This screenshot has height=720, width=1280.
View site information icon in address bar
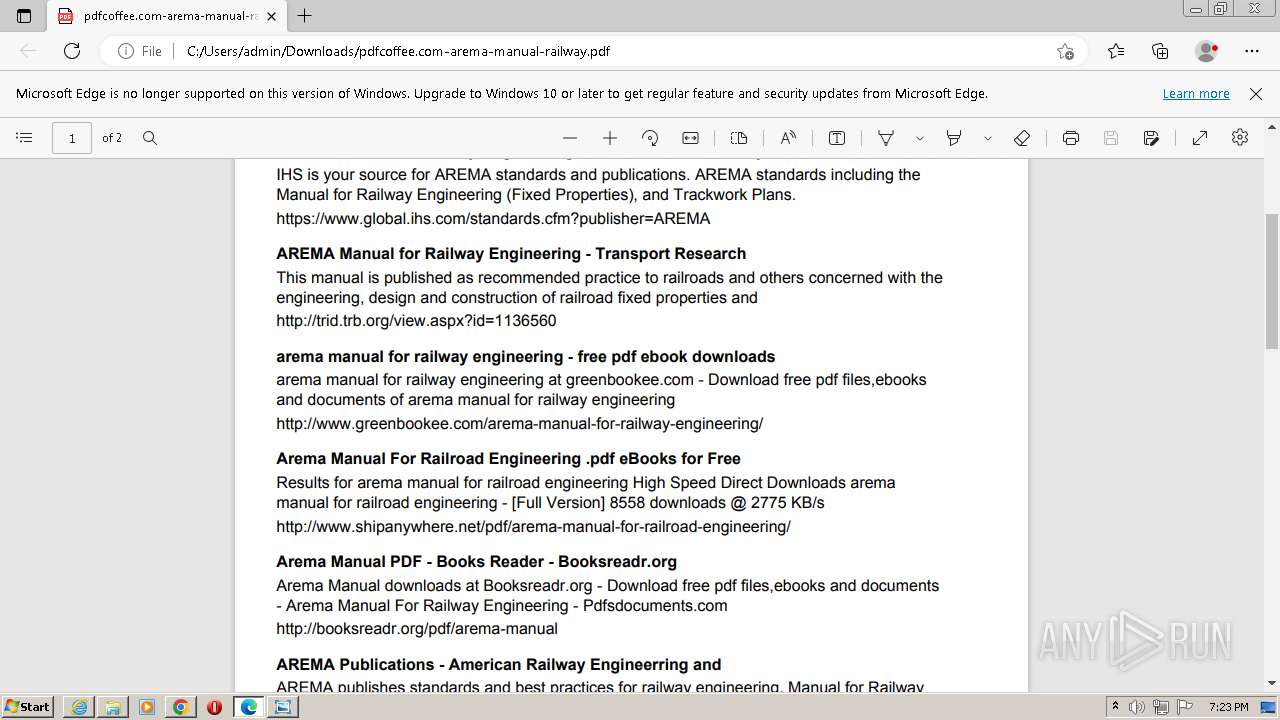(126, 51)
